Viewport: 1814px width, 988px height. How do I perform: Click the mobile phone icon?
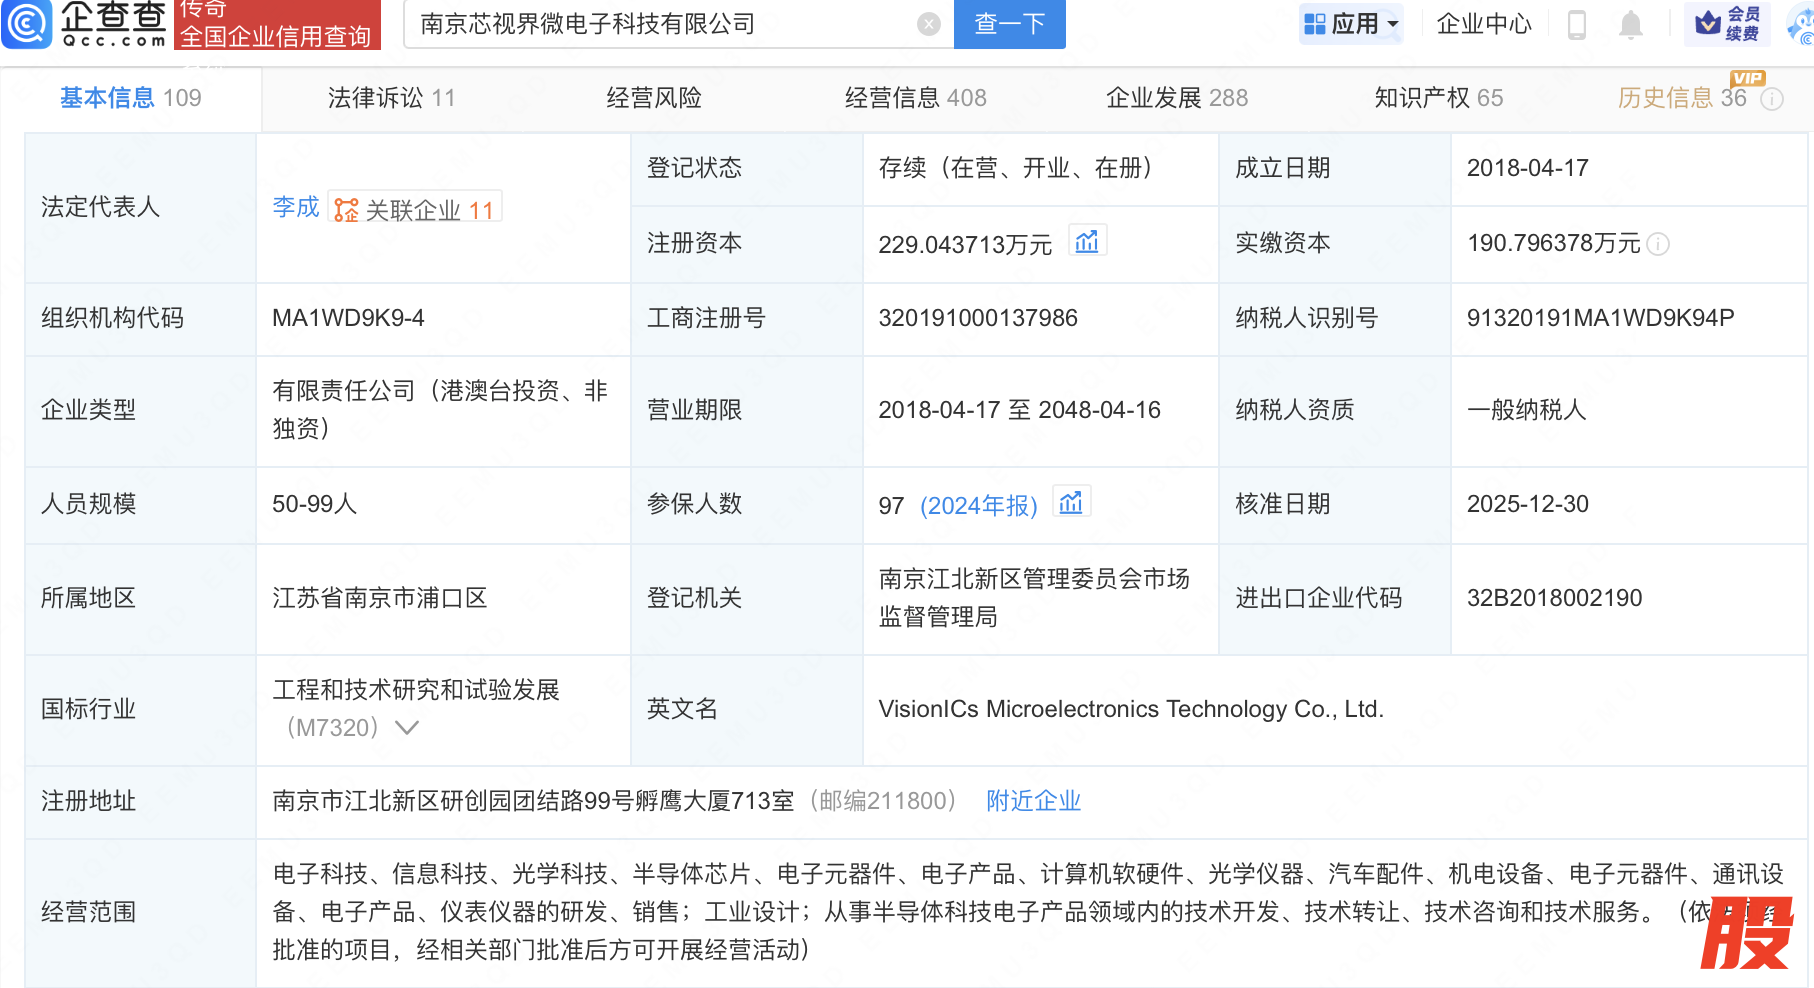[1577, 24]
